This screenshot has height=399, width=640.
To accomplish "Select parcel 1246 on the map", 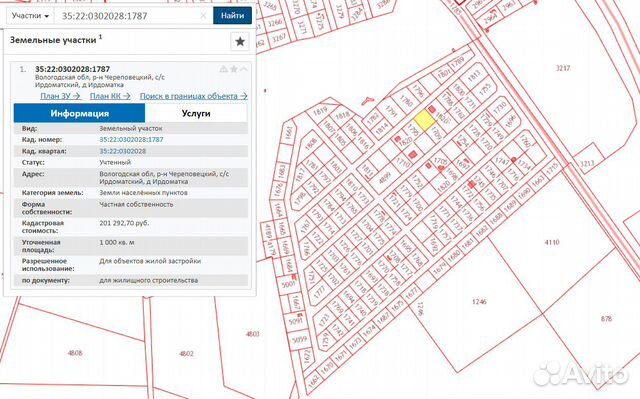I will 479,302.
